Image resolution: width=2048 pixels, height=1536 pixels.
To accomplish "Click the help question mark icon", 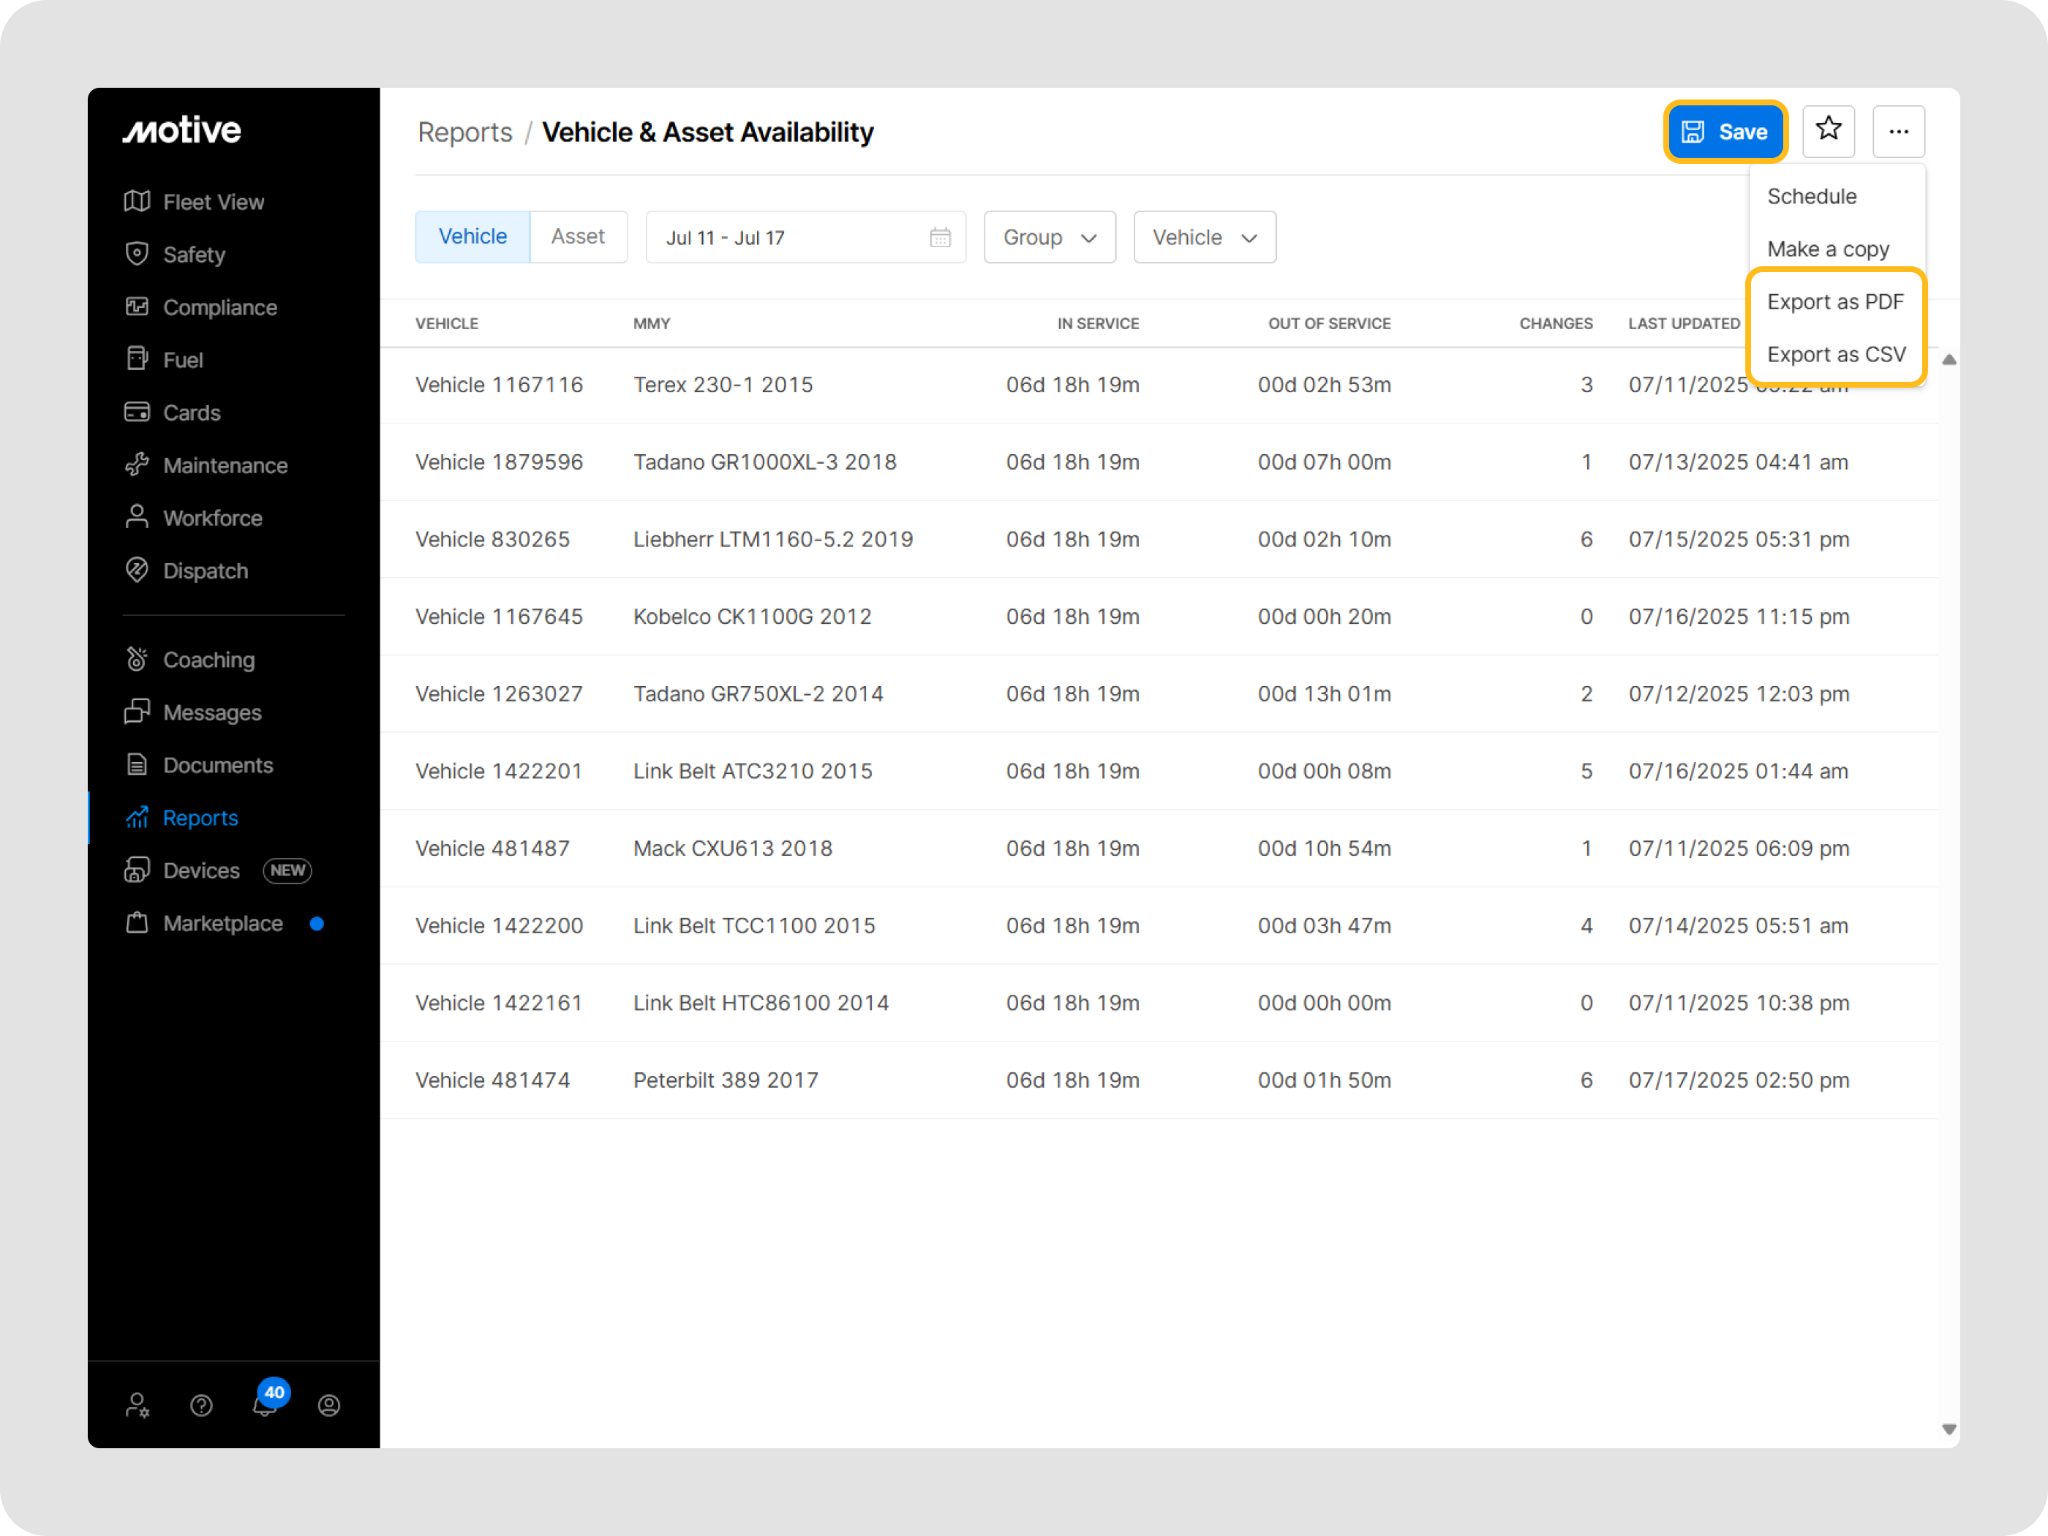I will click(x=201, y=1405).
